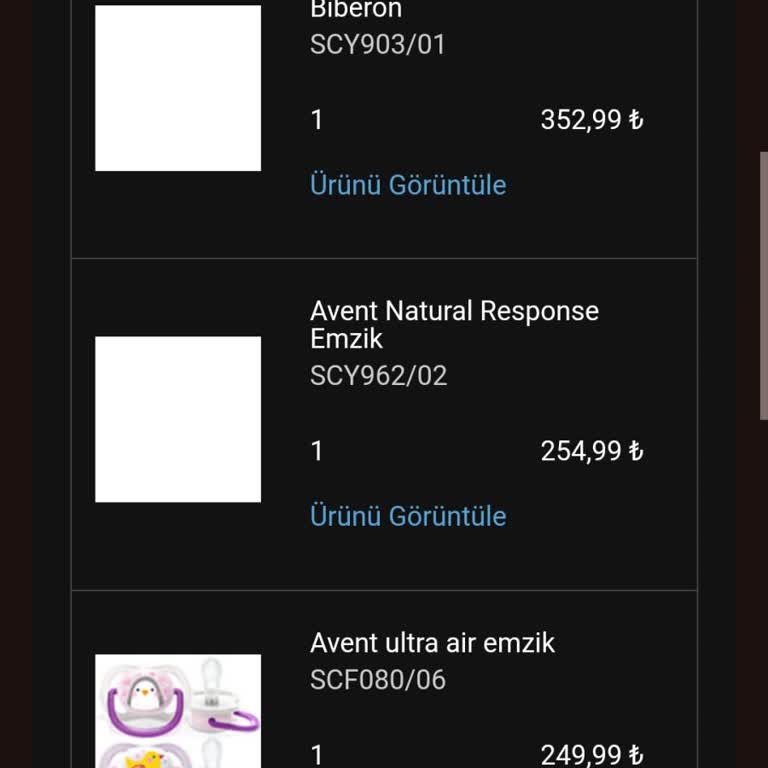Screen dimensions: 768x768
Task: Select product code SCY962/02
Action: tap(379, 376)
